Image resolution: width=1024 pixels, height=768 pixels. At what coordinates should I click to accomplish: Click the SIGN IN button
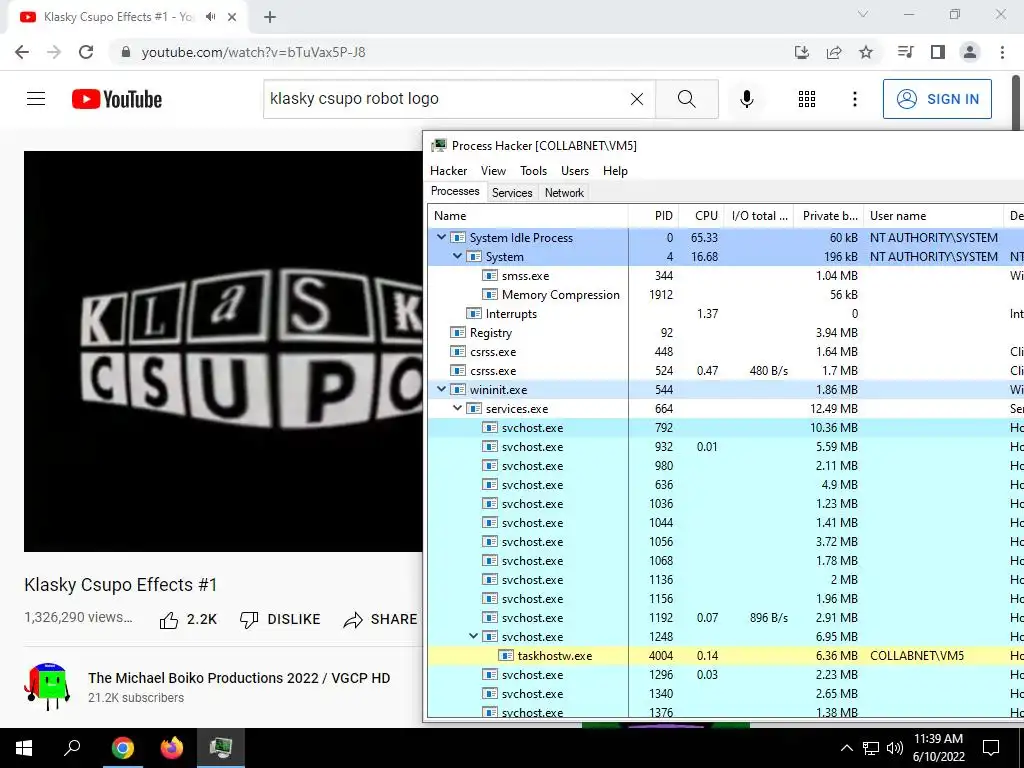937,99
